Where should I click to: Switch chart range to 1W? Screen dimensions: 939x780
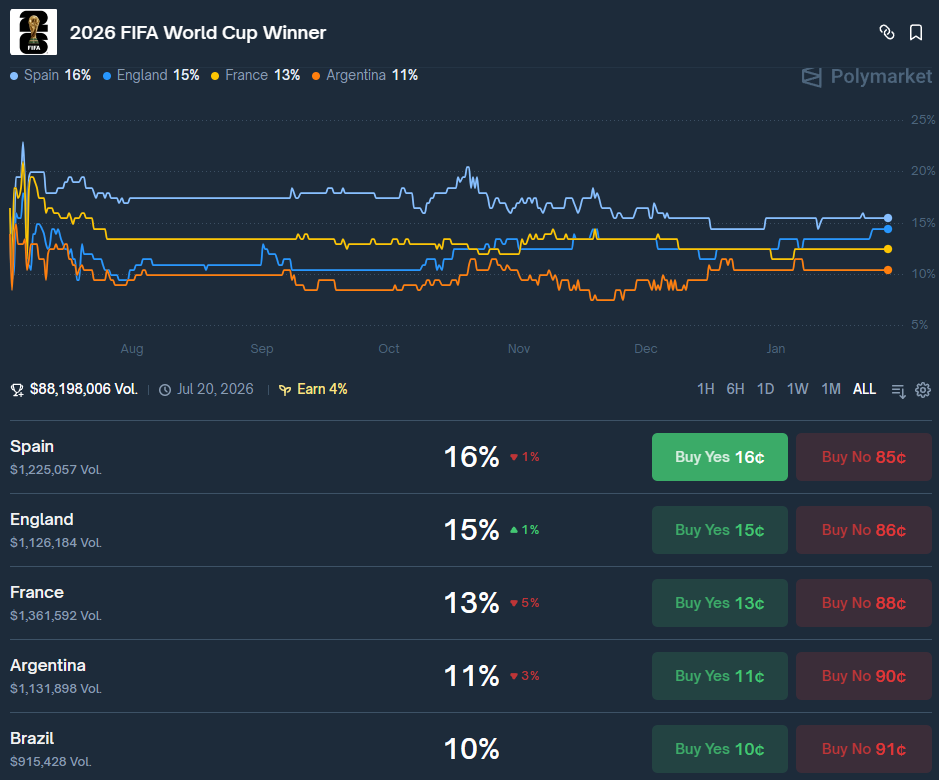797,389
